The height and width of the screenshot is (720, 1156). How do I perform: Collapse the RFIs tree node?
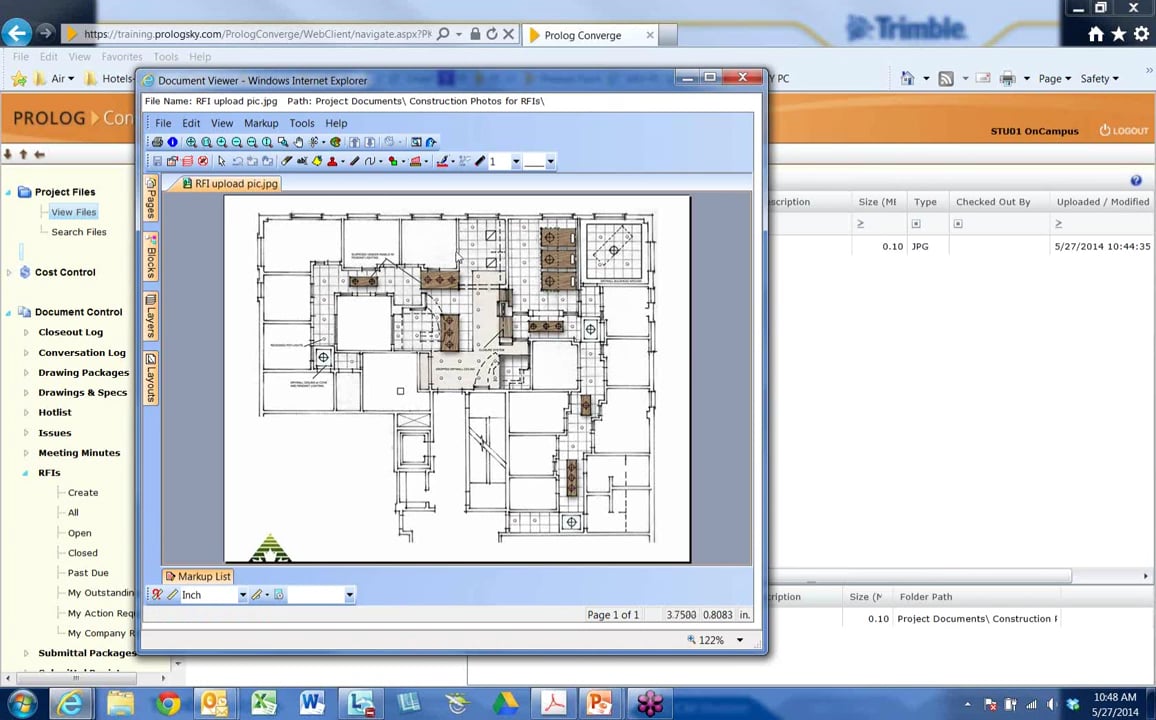click(x=26, y=473)
